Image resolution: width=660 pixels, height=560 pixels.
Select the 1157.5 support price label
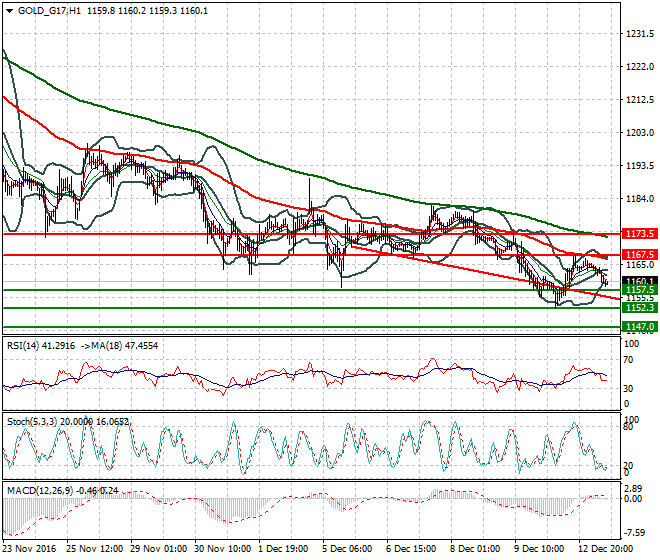coord(639,290)
